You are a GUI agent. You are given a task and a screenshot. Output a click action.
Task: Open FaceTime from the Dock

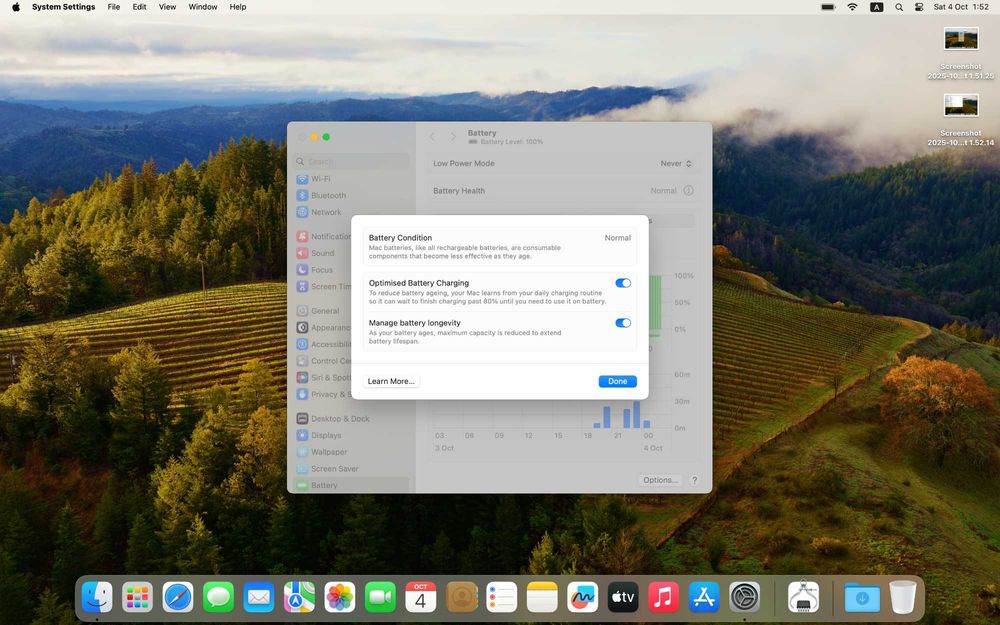click(380, 598)
